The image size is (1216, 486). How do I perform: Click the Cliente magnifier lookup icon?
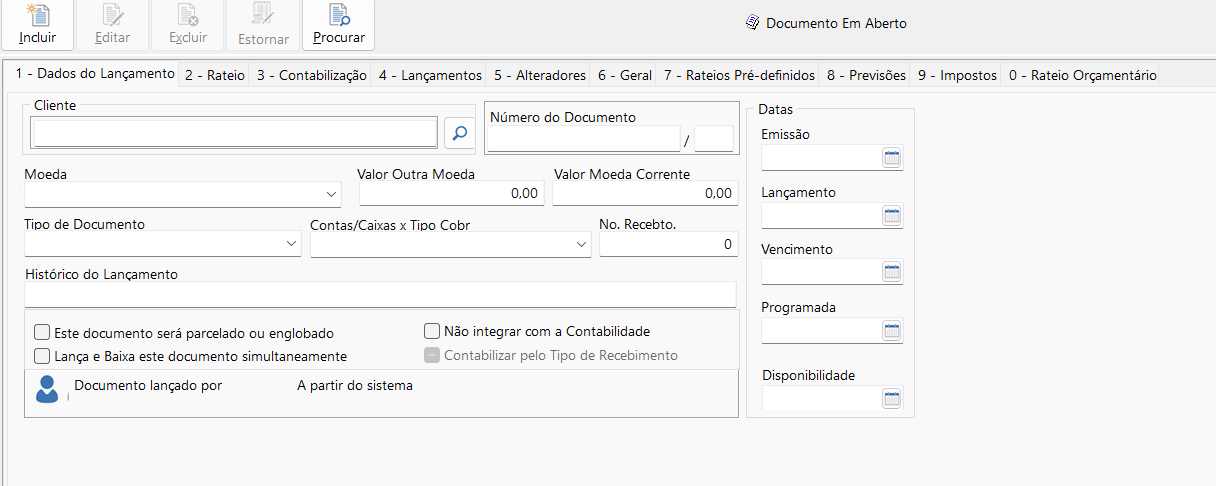point(458,132)
